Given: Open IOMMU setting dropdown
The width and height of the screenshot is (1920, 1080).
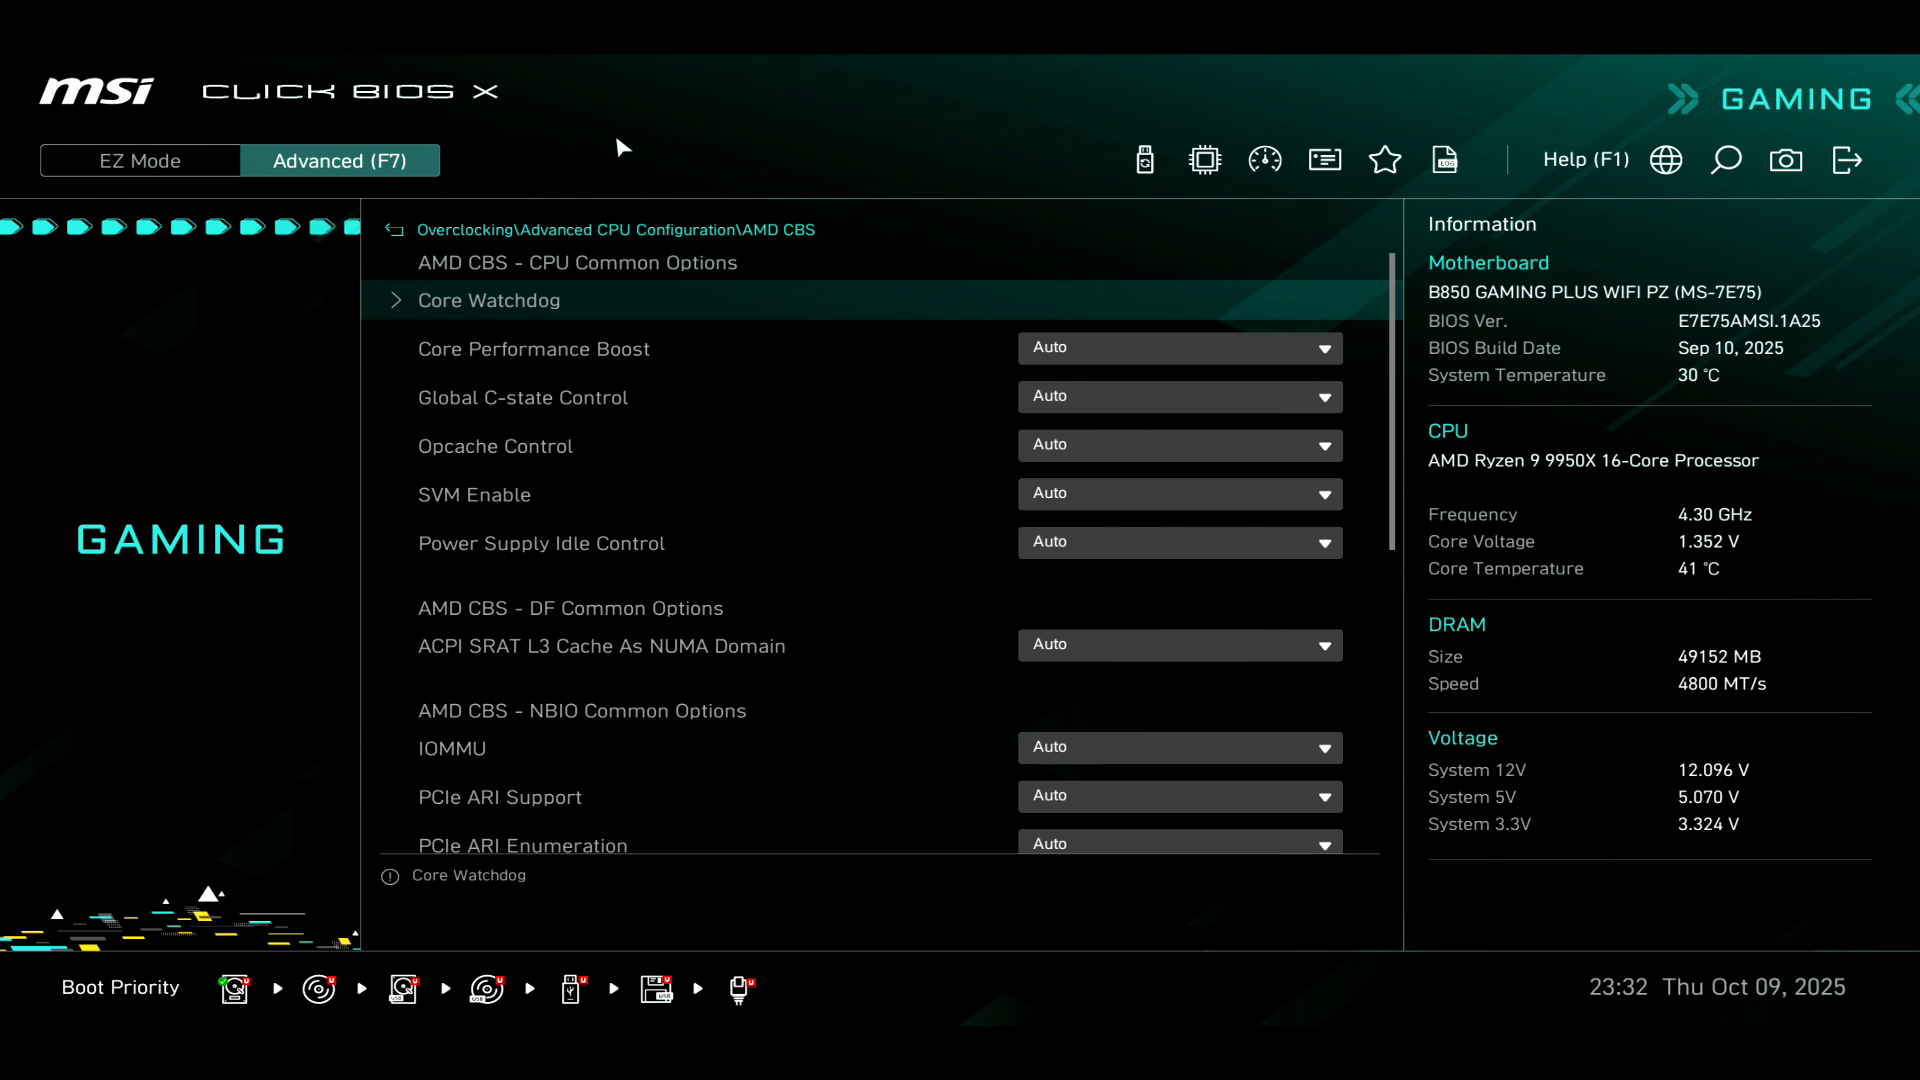Looking at the screenshot, I should 1180,748.
